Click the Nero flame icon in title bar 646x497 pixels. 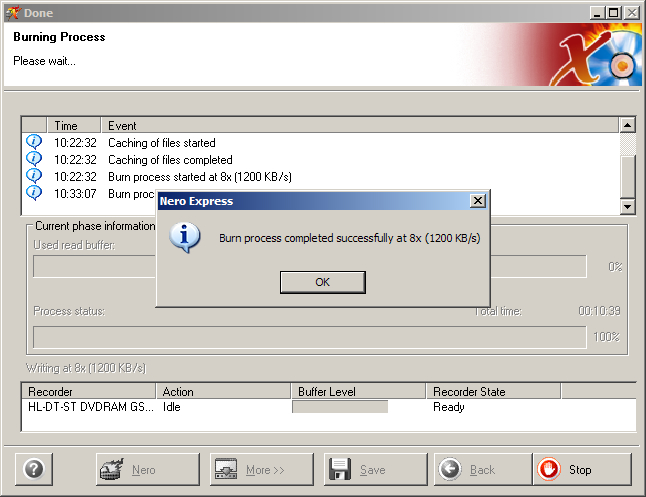[12, 13]
